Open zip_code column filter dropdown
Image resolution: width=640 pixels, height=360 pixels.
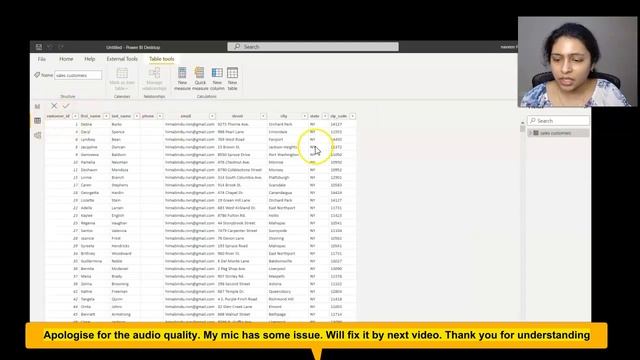352,116
